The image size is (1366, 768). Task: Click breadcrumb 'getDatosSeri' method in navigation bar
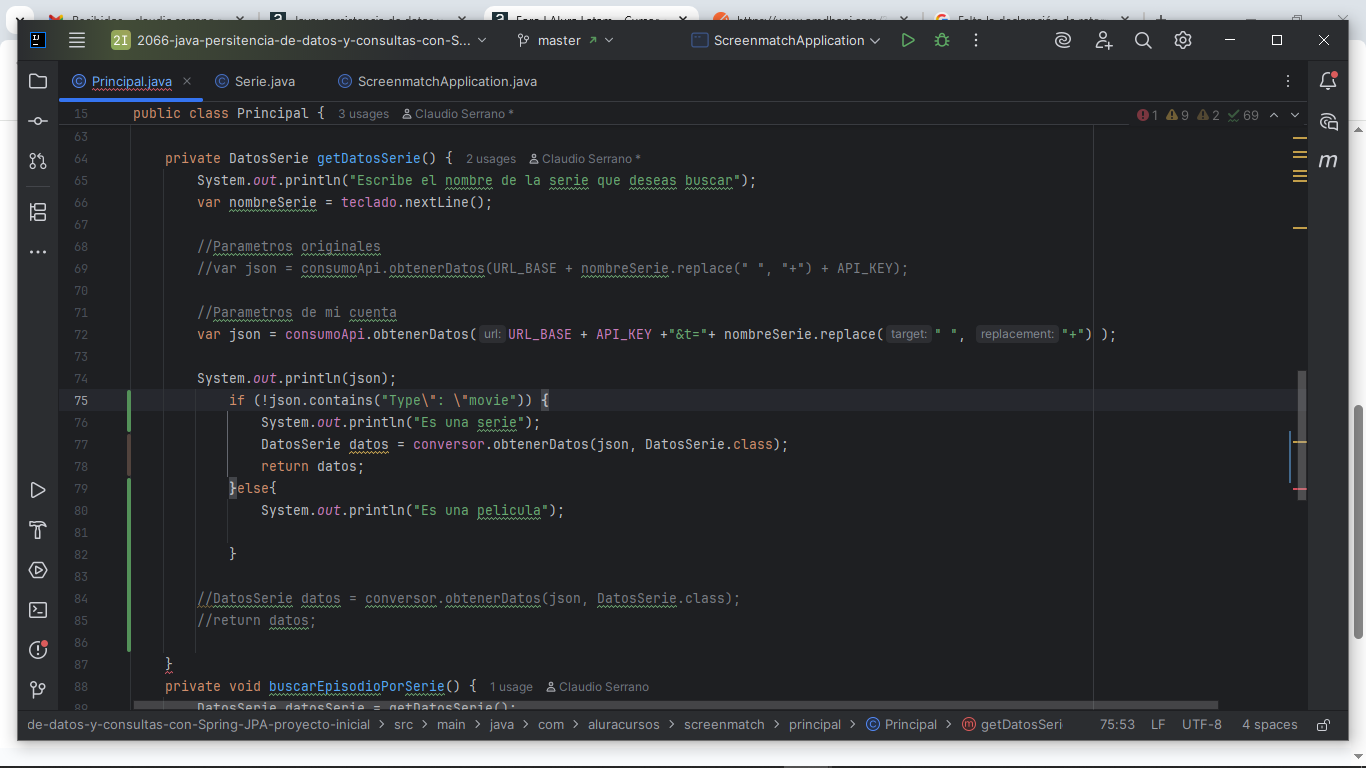coord(1012,725)
